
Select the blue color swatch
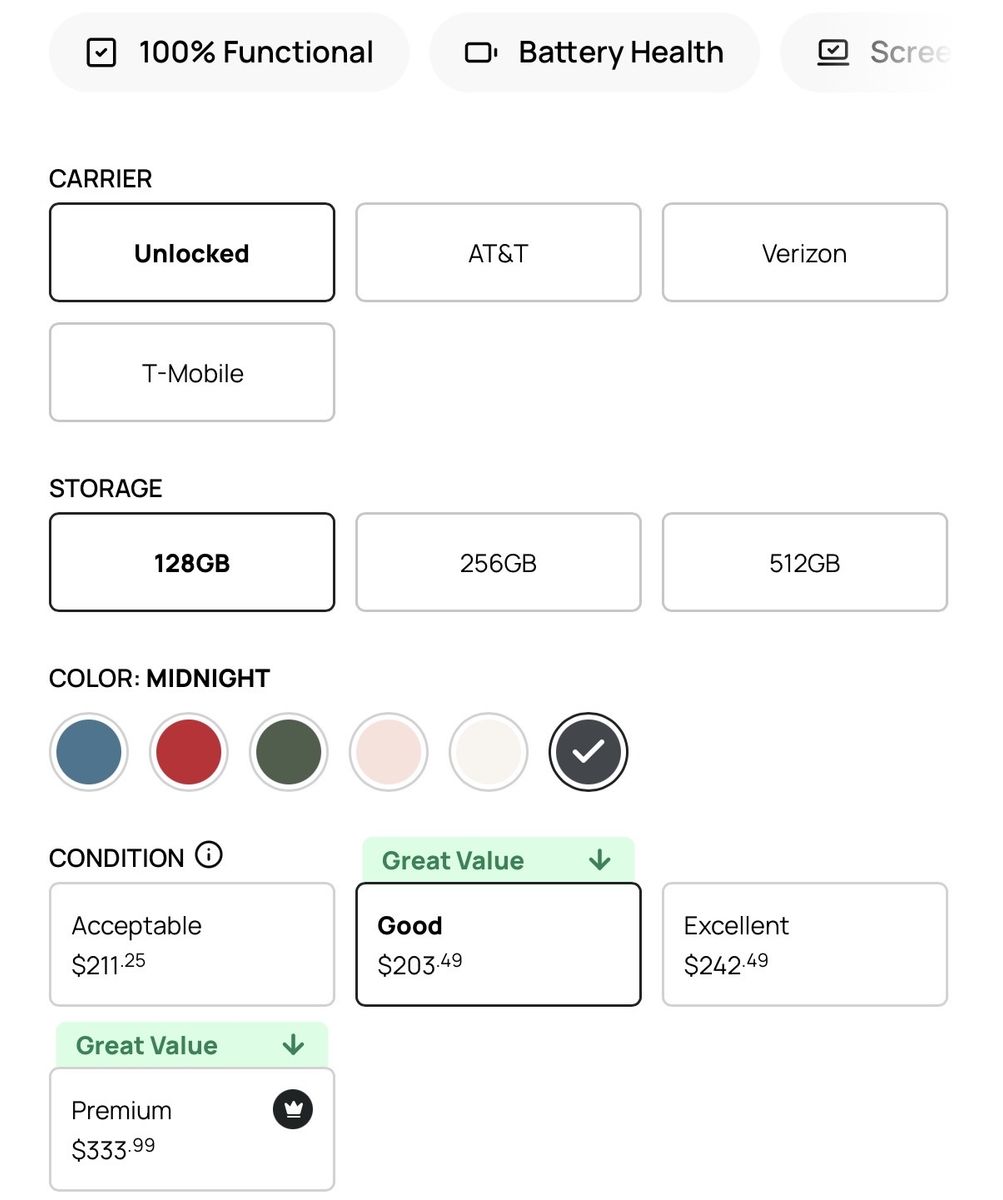point(89,752)
